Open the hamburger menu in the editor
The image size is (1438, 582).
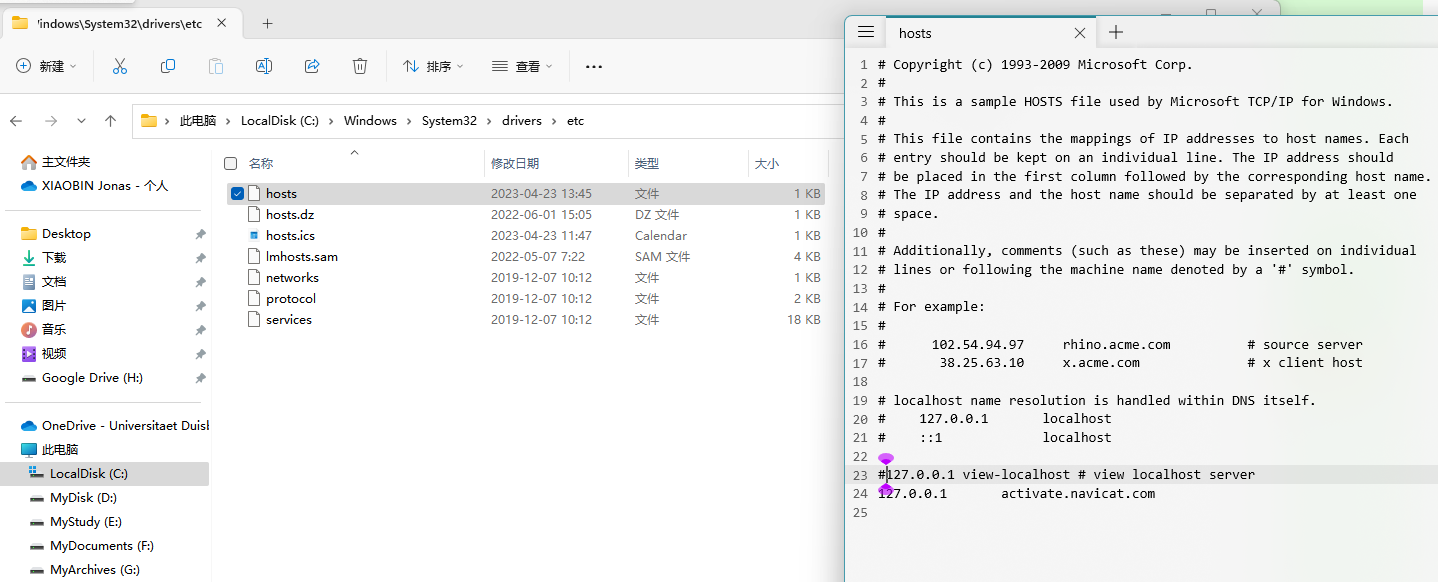(866, 32)
